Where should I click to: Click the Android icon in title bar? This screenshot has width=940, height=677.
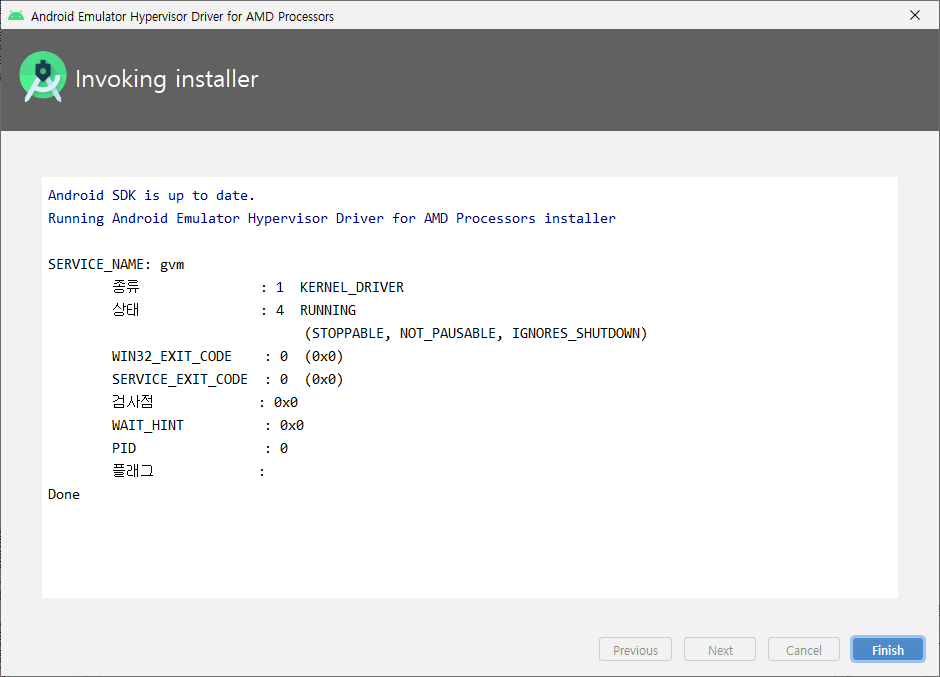point(16,16)
